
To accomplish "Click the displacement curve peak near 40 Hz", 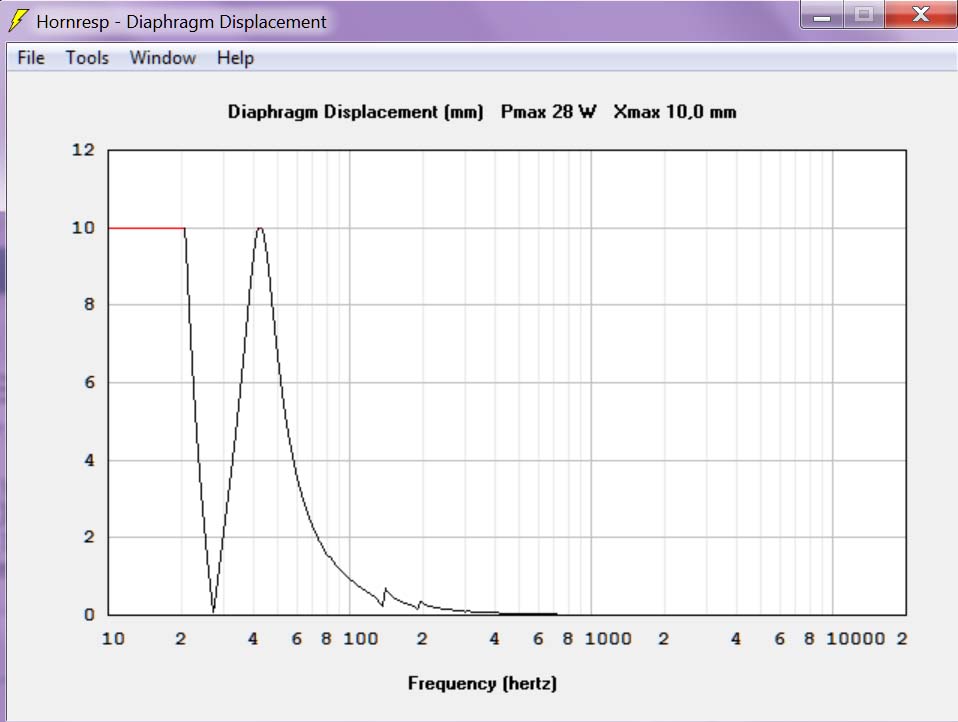I will [260, 228].
